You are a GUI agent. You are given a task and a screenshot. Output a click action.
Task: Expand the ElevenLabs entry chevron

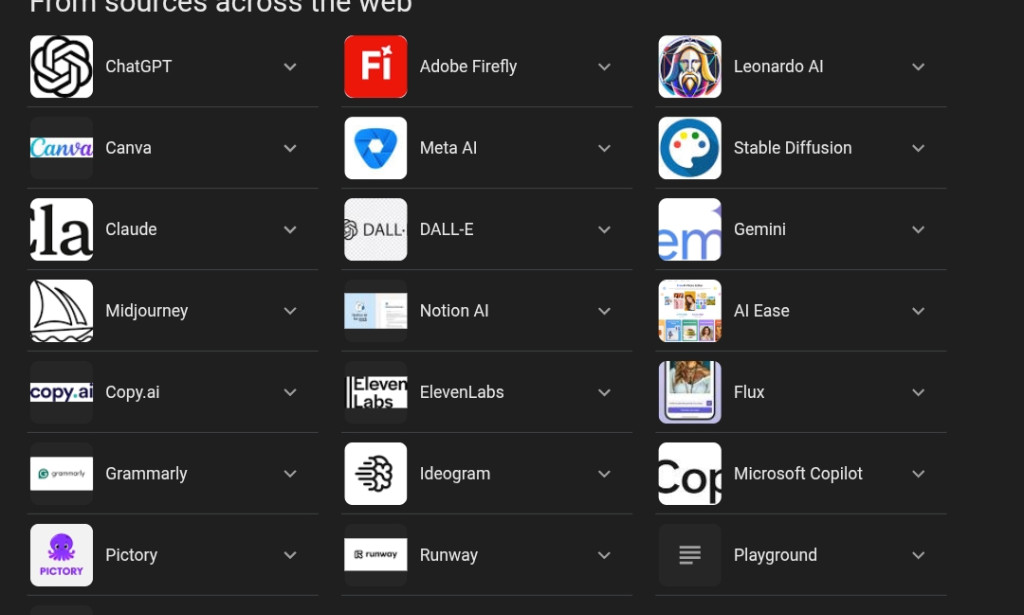click(x=604, y=392)
